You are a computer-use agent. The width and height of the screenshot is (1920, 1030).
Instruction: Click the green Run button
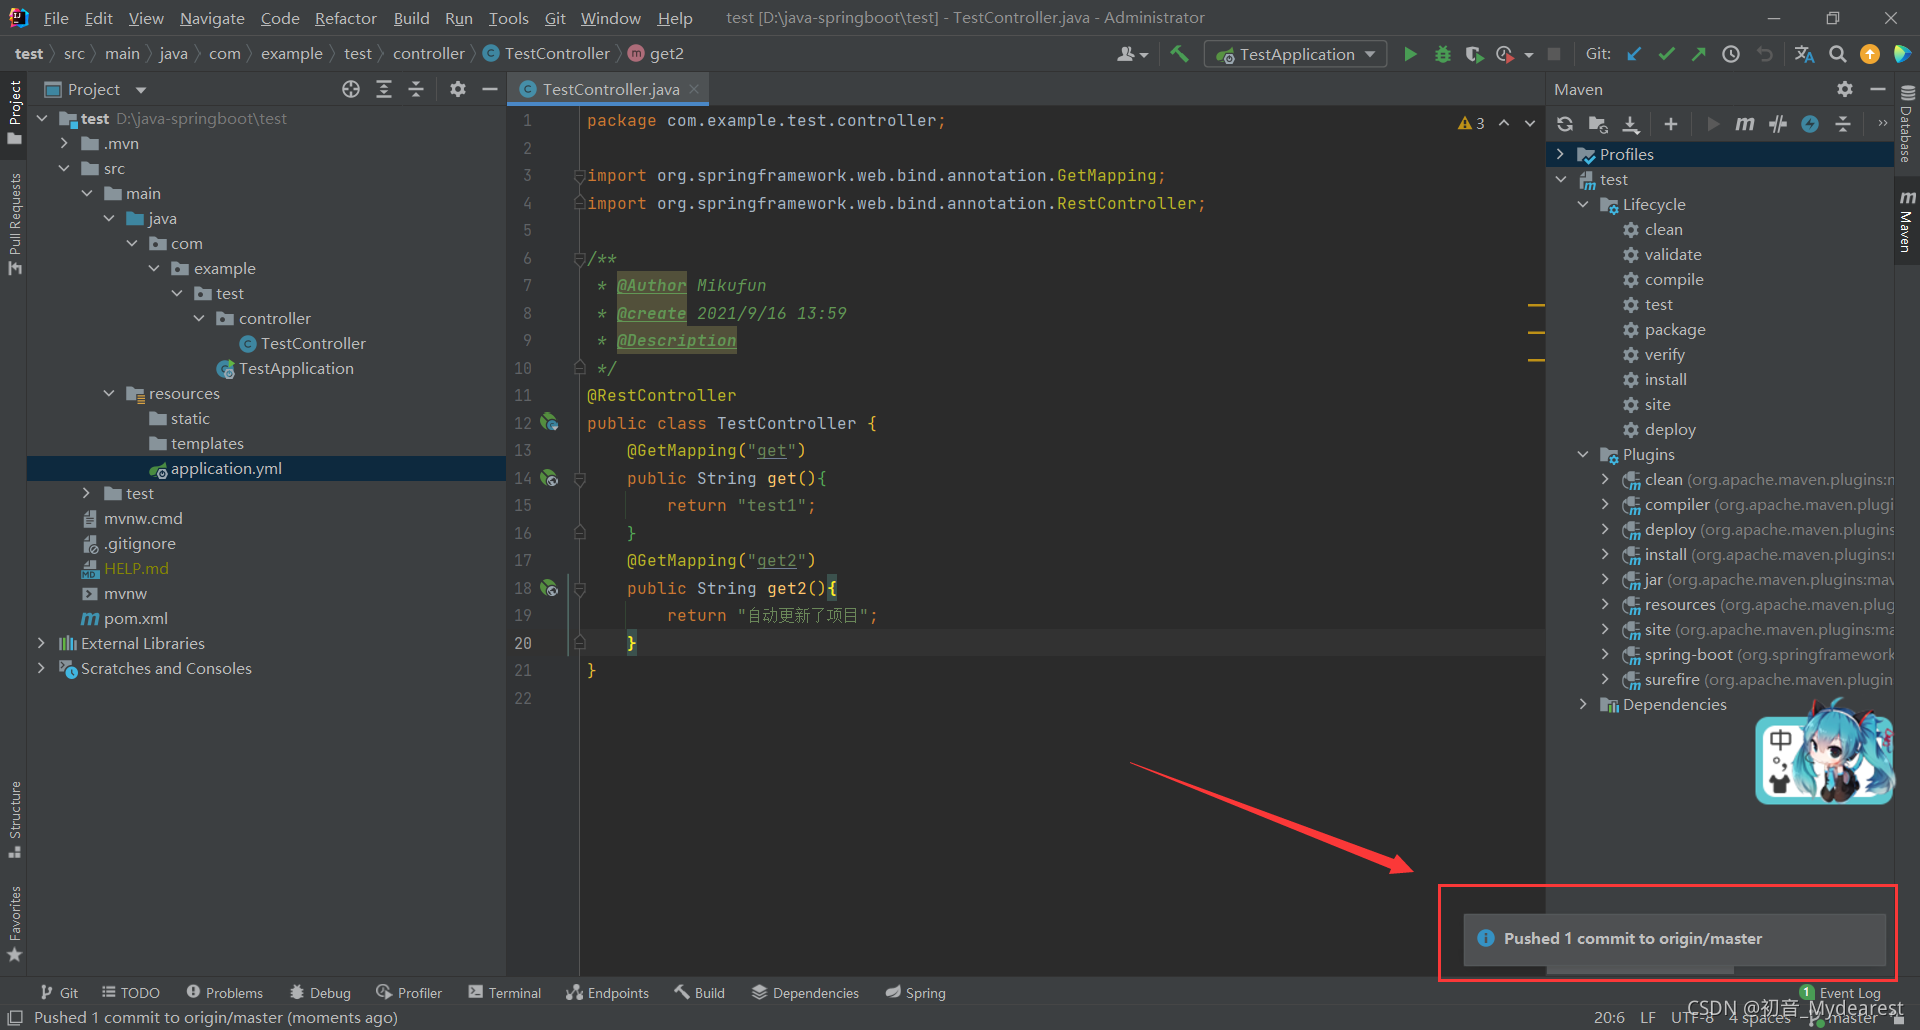click(x=1410, y=54)
